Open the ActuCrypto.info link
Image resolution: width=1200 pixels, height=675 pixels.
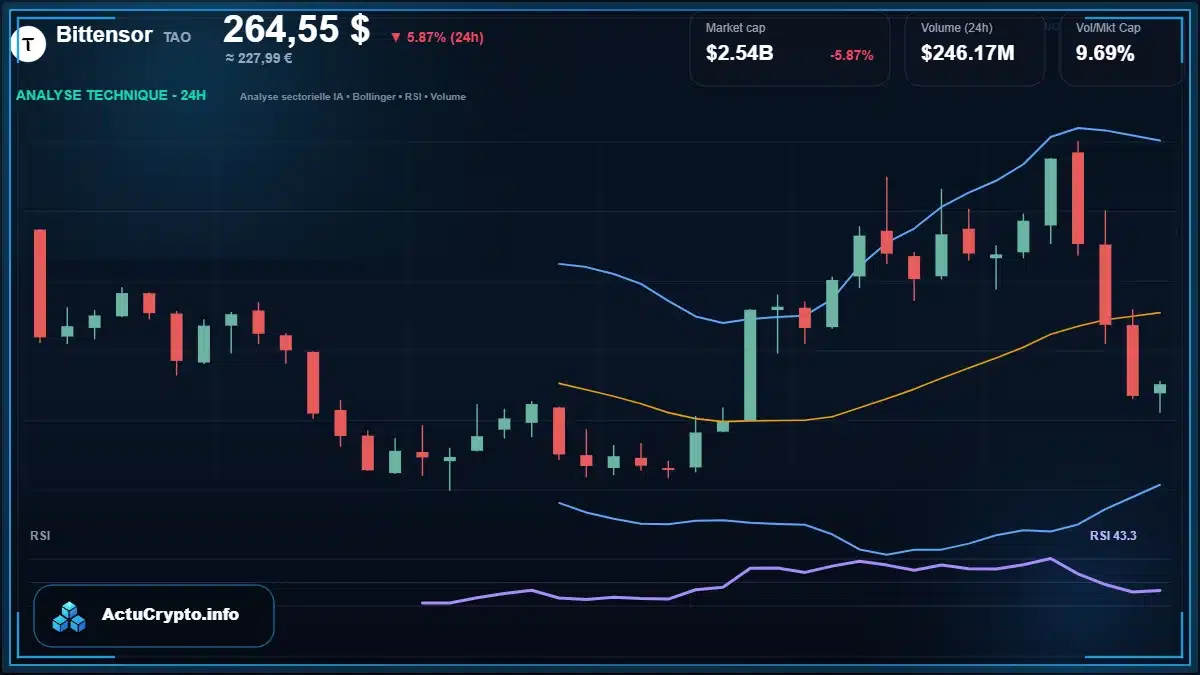click(170, 615)
